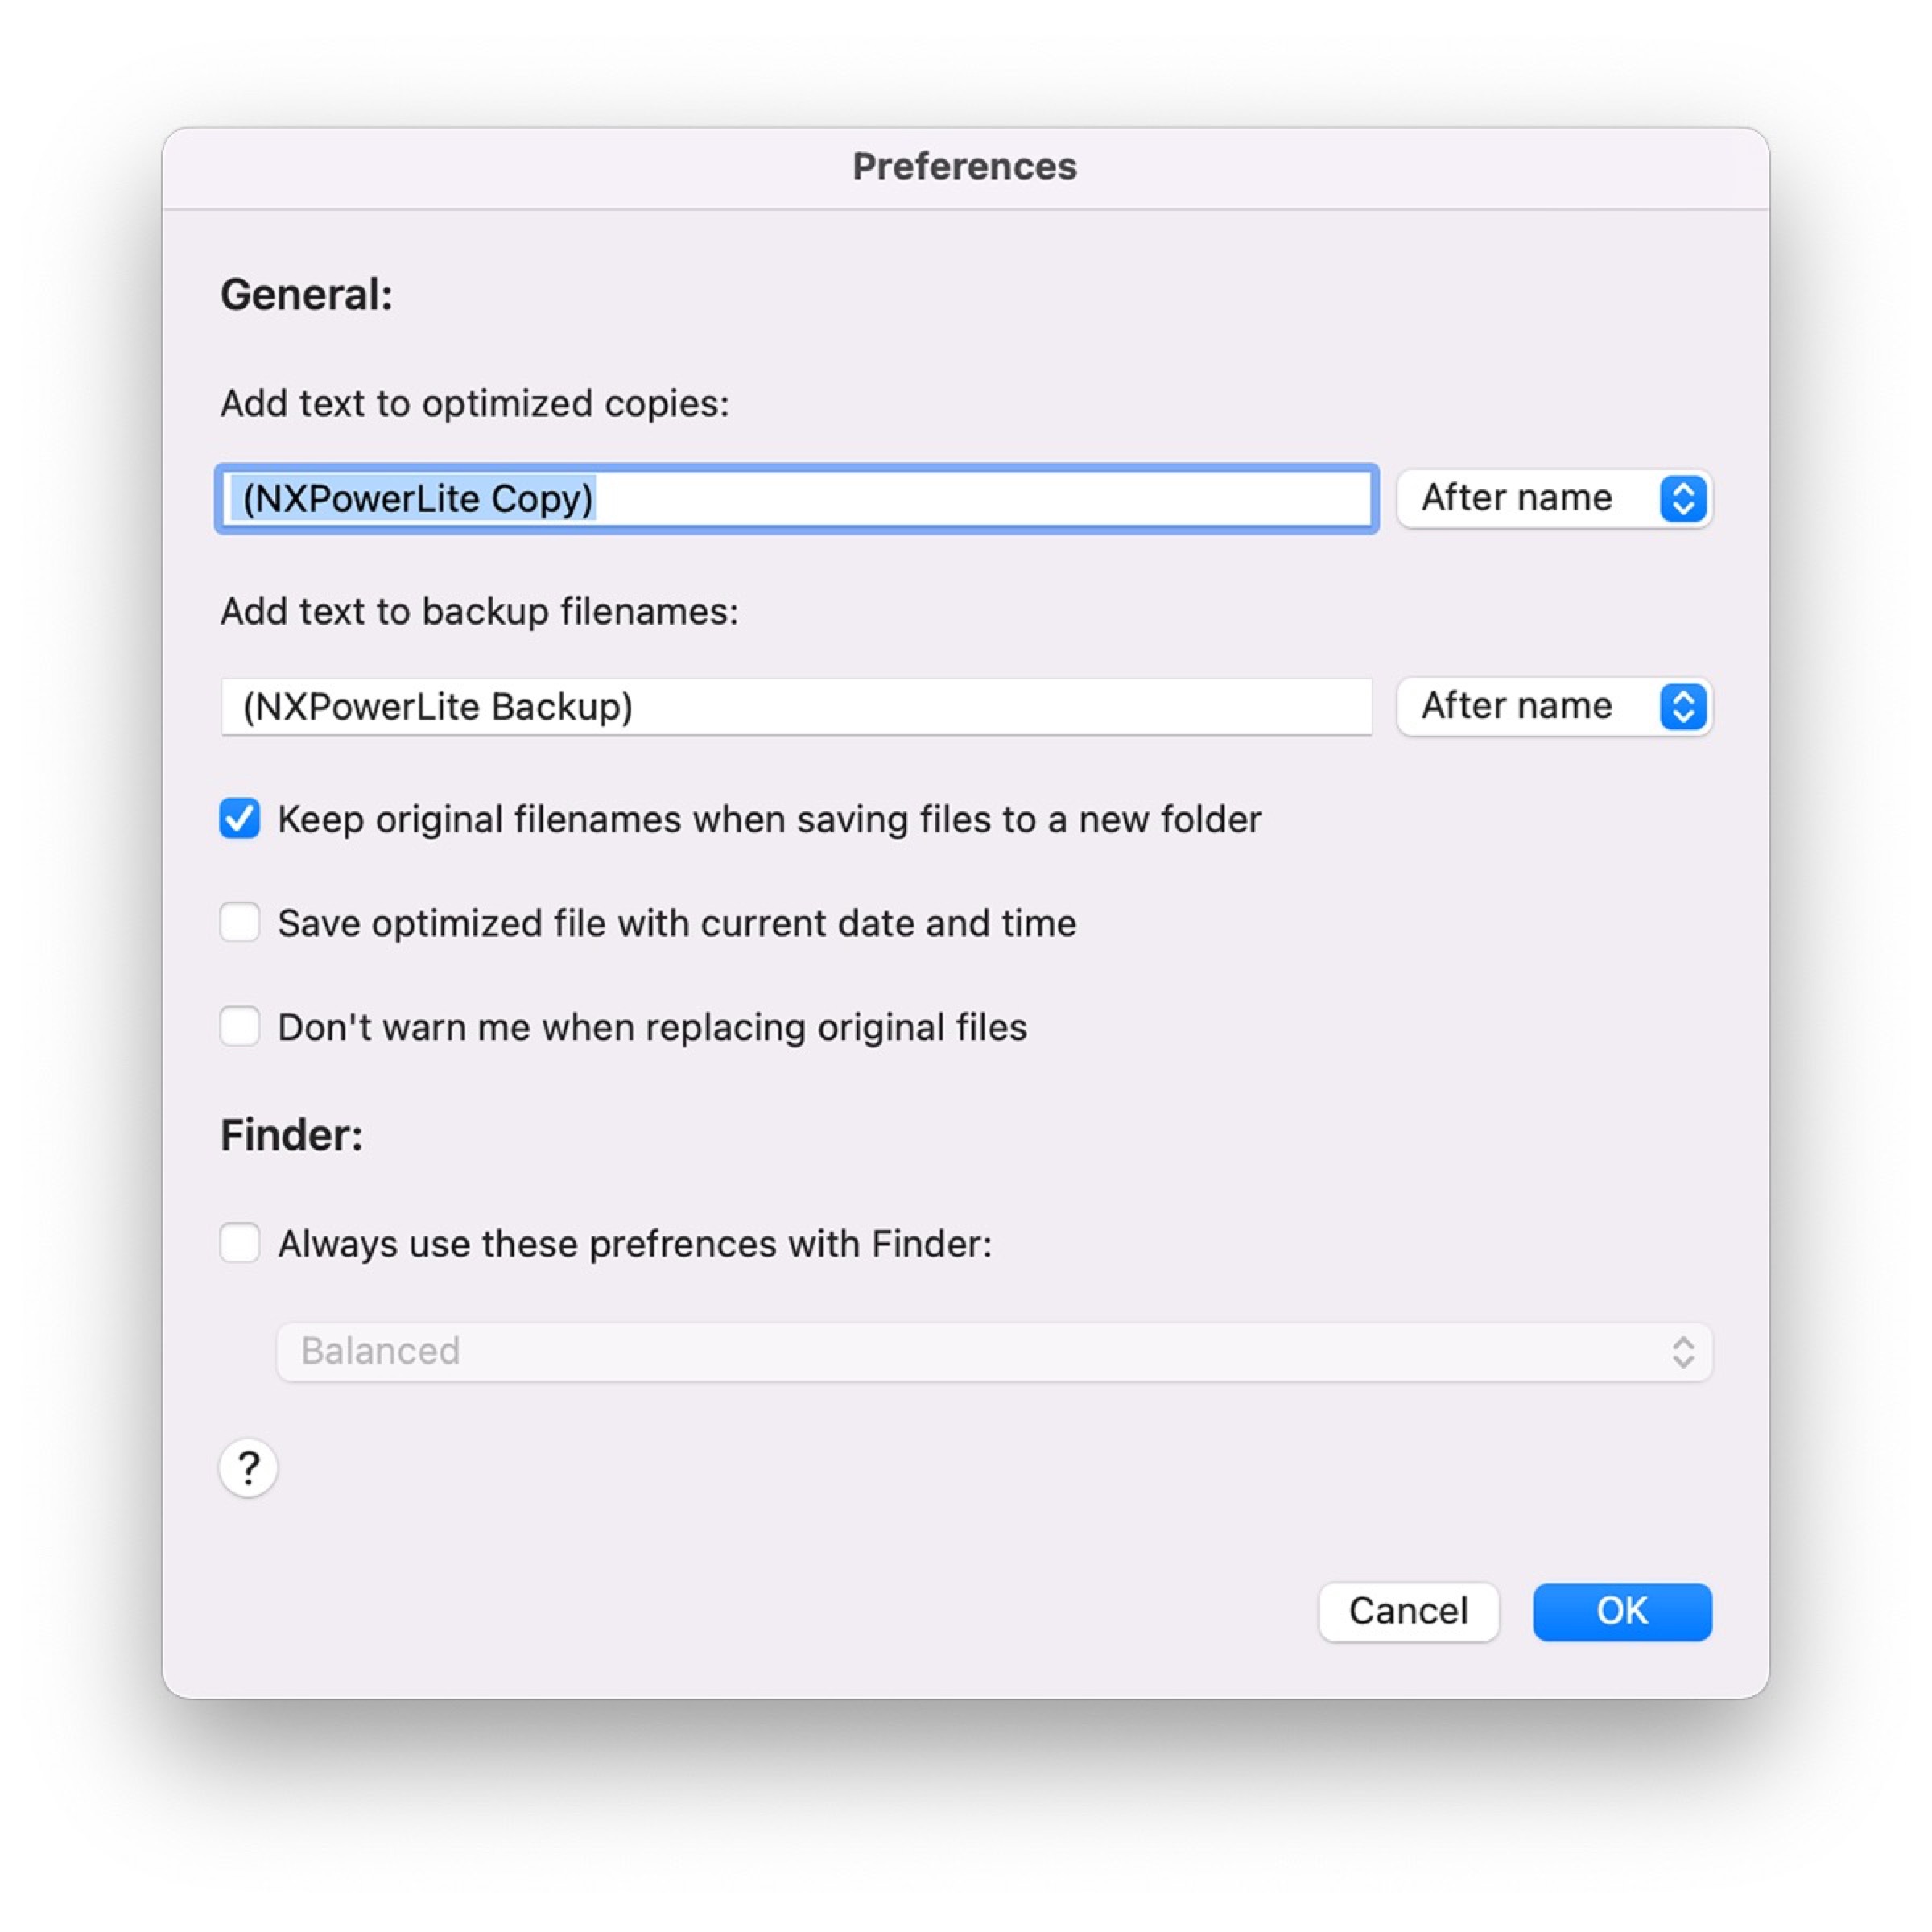Click blue arrows beside optimized copies text field
Screen dimensions: 1932x1932
coord(1682,498)
